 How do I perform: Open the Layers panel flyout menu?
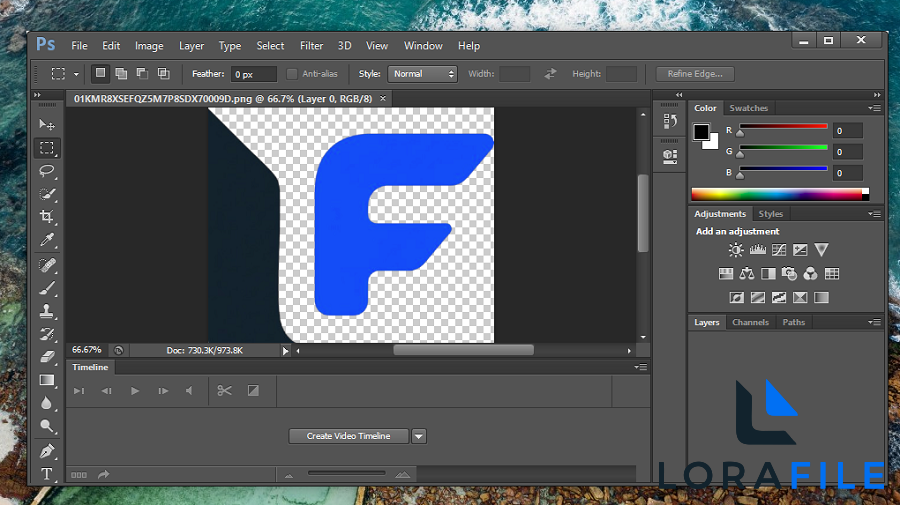click(x=874, y=323)
